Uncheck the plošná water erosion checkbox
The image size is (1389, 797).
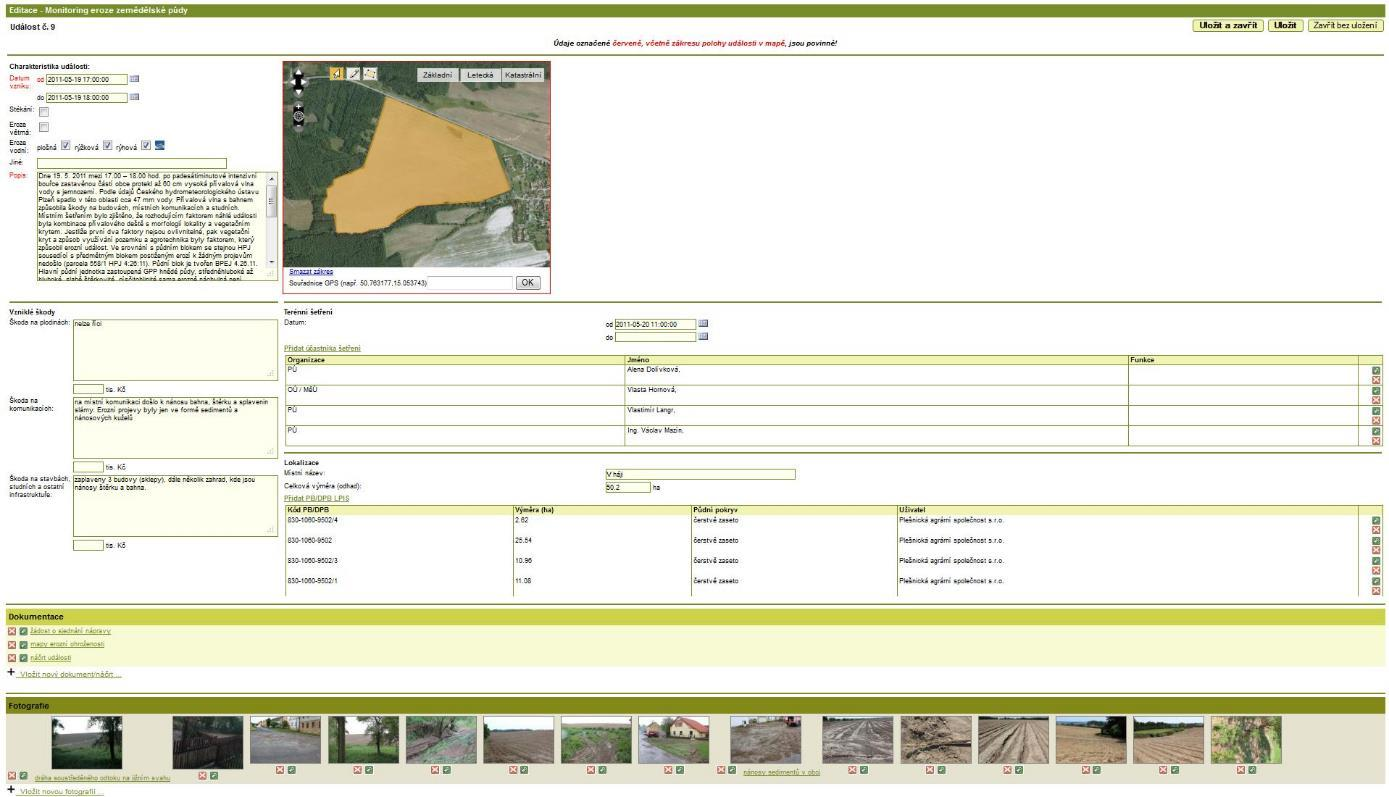(x=66, y=145)
